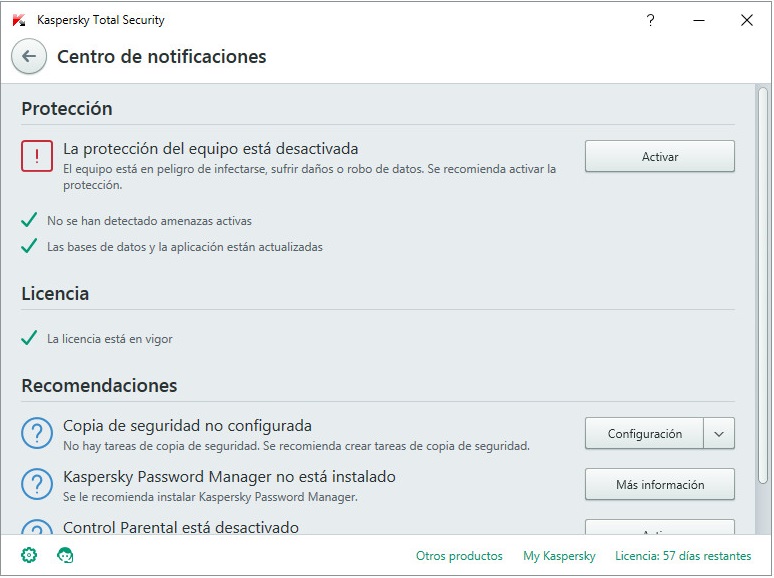Click the red protection warning icon
This screenshot has width=774, height=578.
[x=37, y=156]
